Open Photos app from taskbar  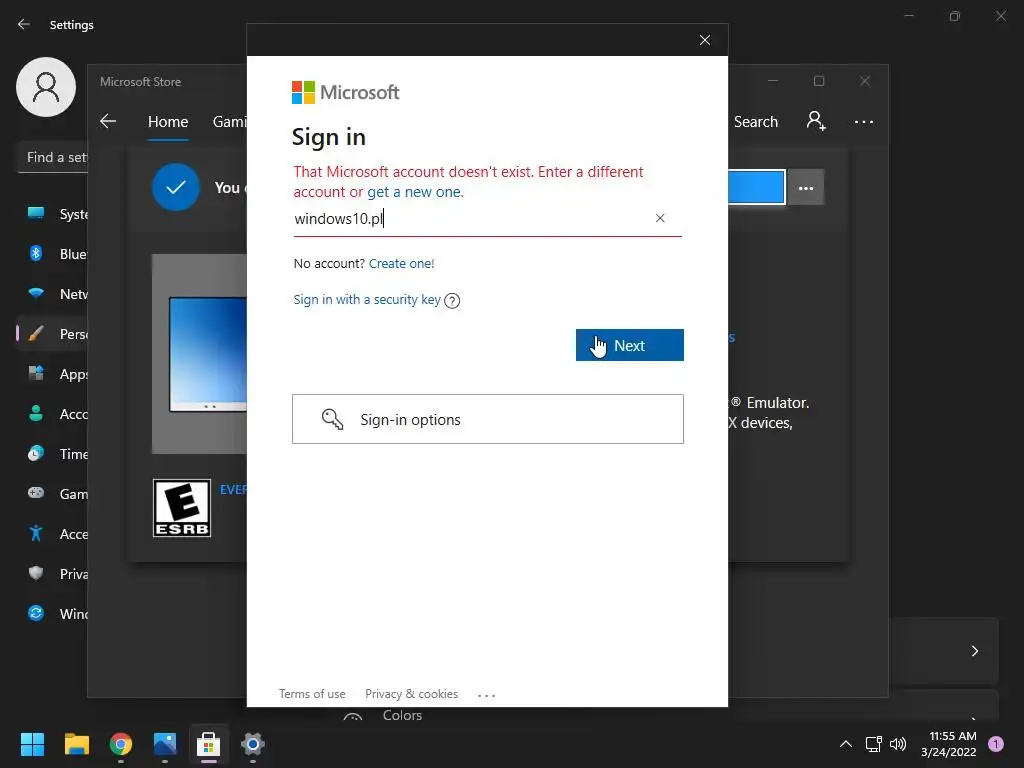(165, 744)
